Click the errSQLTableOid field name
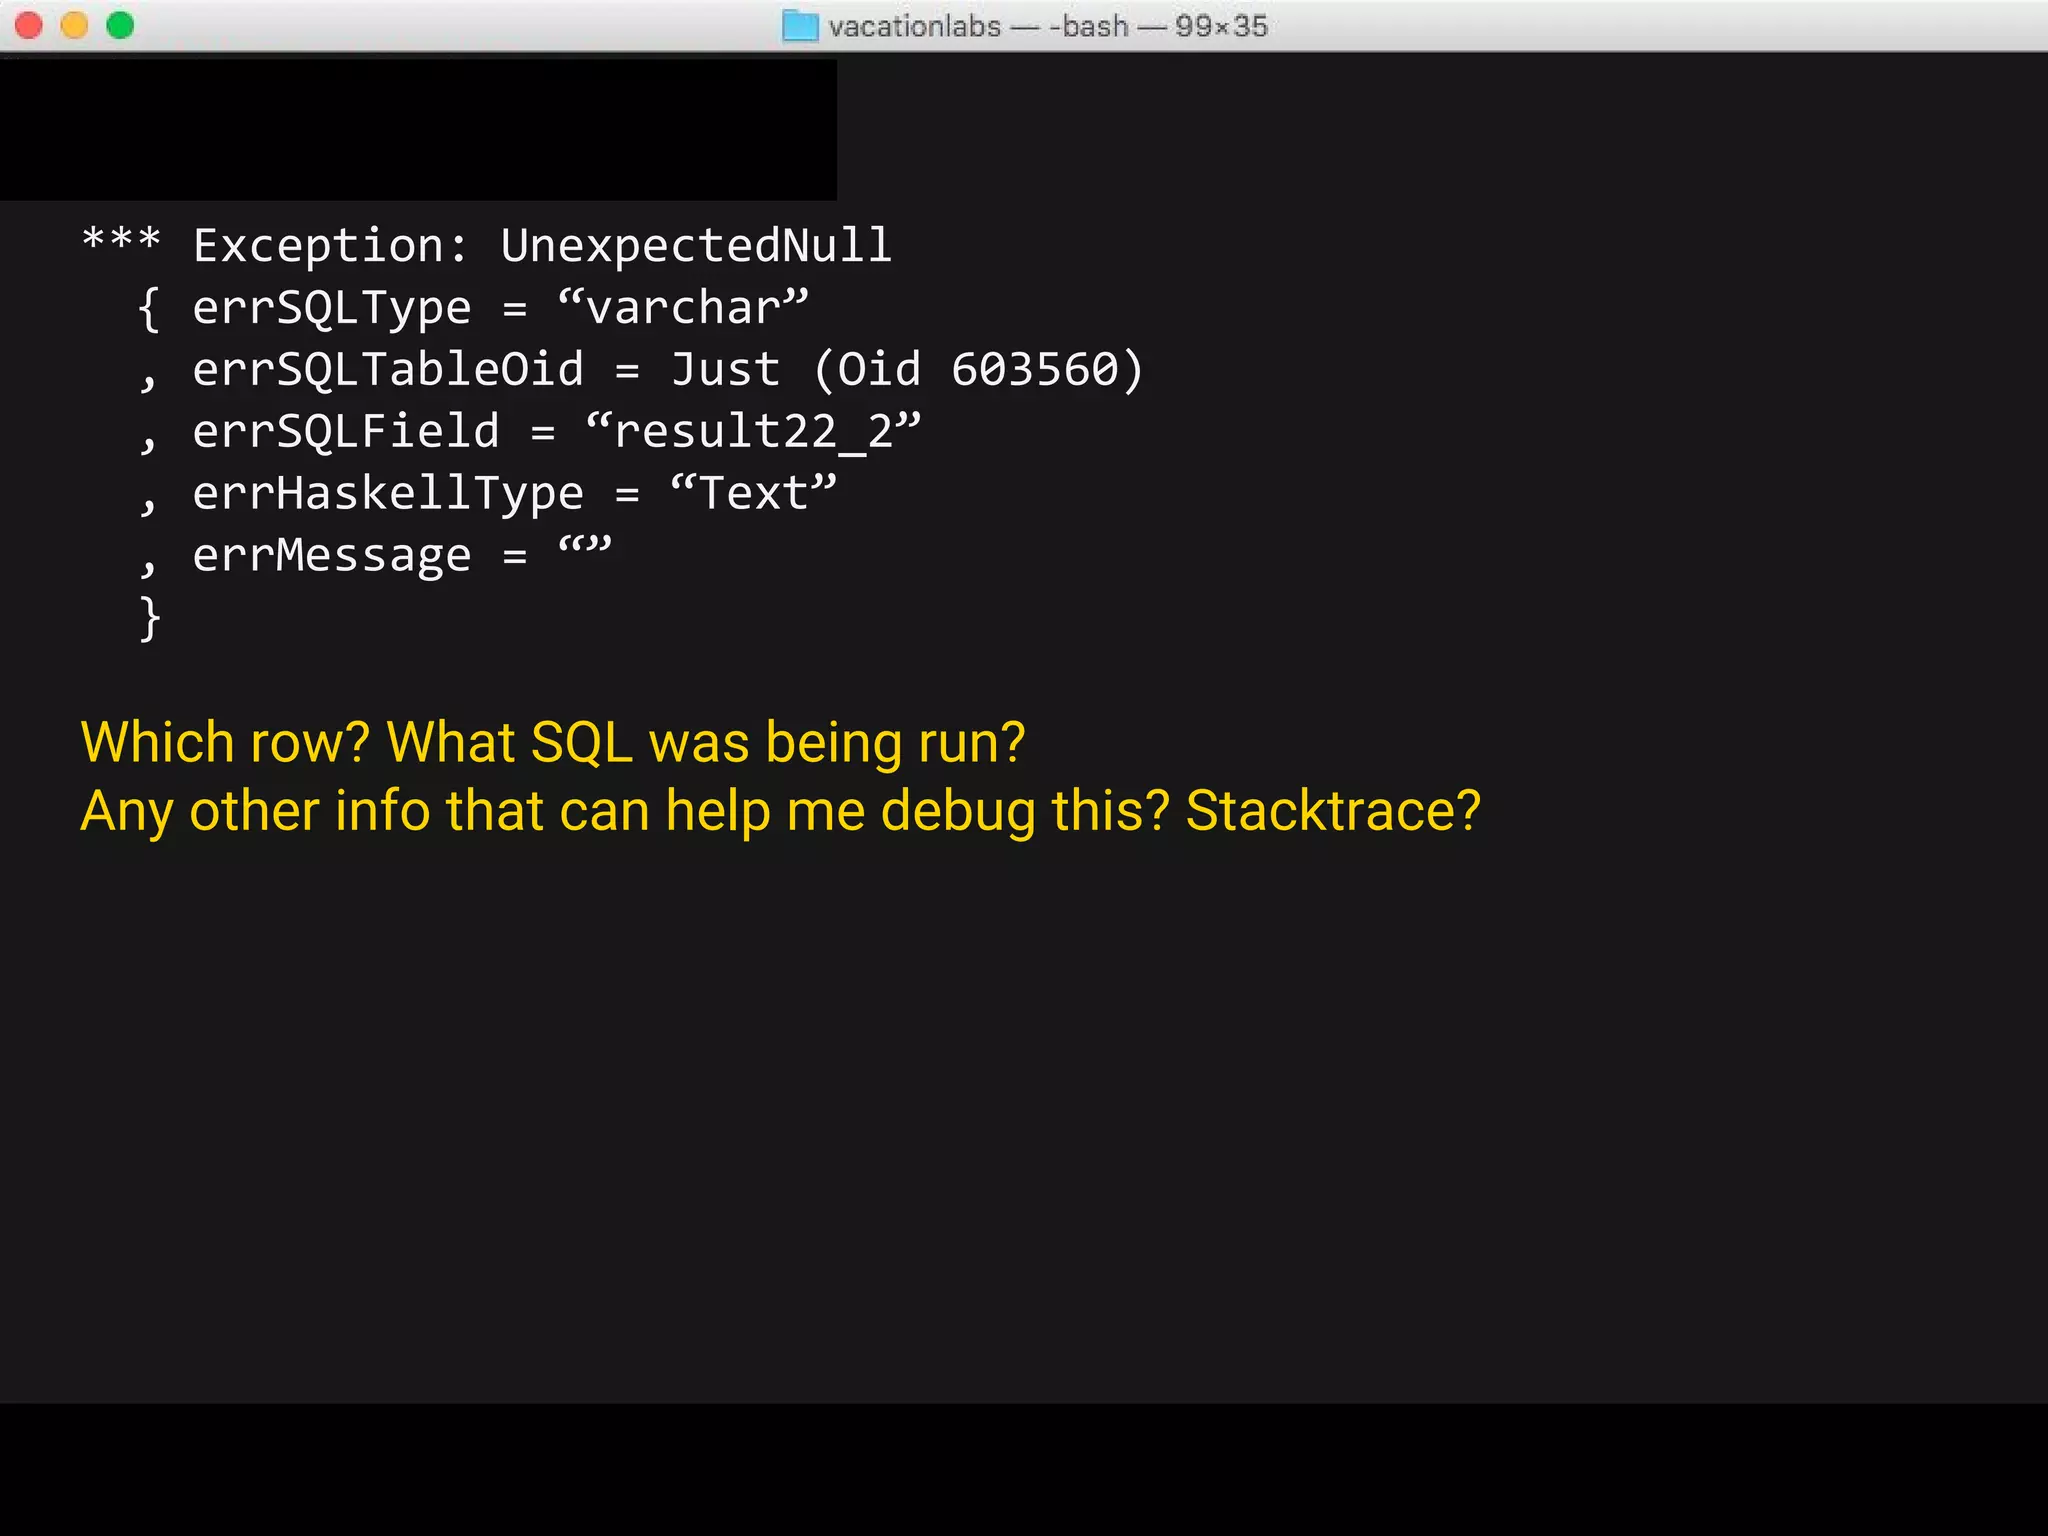This screenshot has width=2048, height=1536. [x=387, y=370]
